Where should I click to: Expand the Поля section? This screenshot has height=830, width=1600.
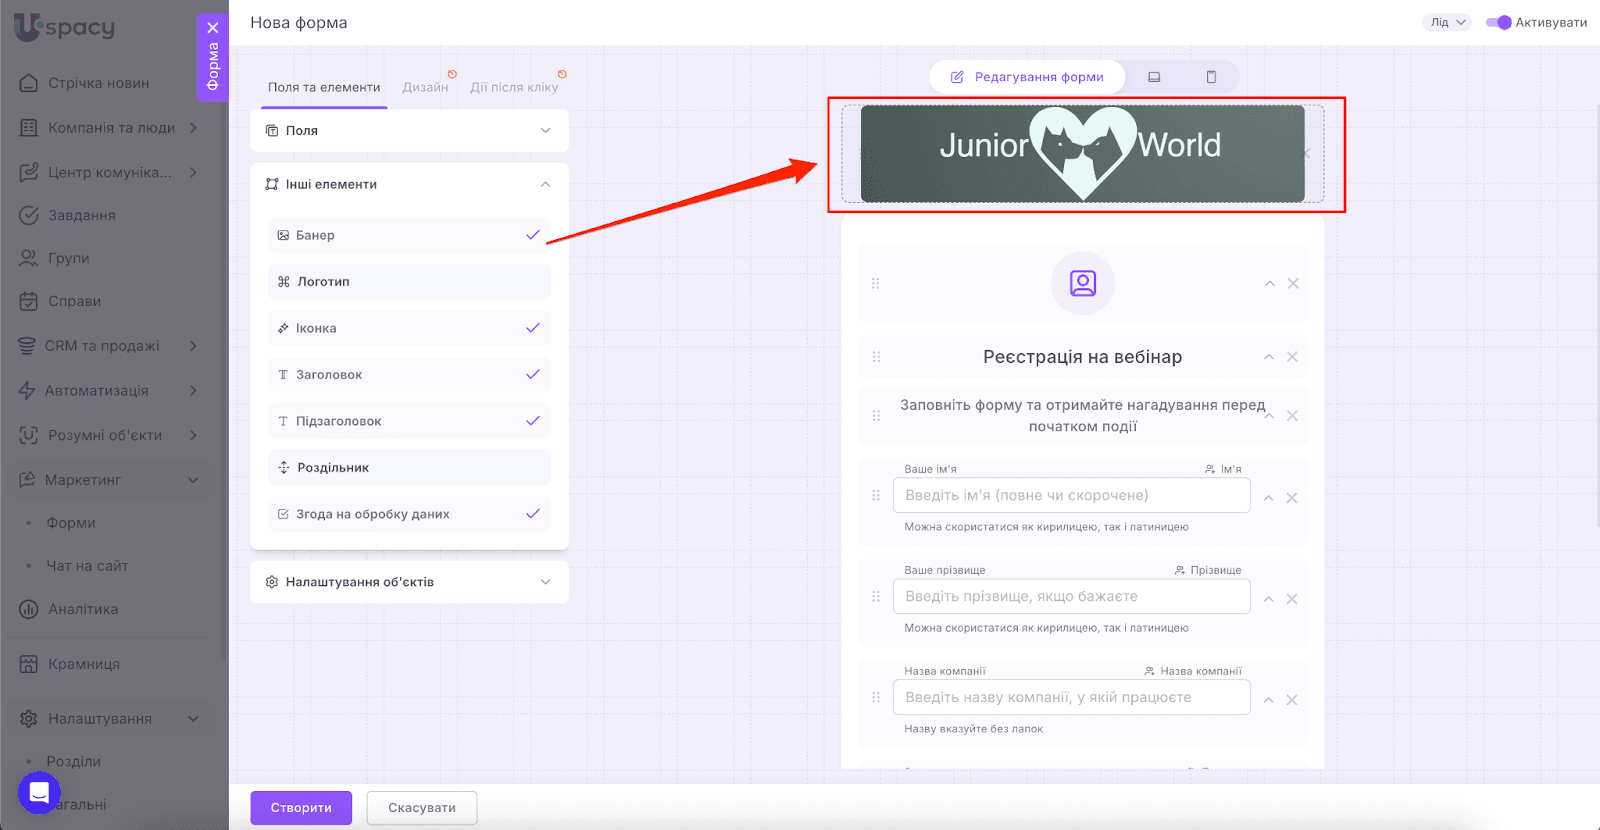coord(409,131)
